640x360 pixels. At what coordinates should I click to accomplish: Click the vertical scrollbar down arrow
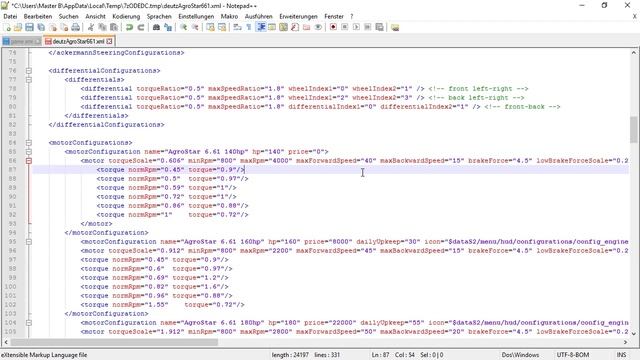click(x=633, y=333)
